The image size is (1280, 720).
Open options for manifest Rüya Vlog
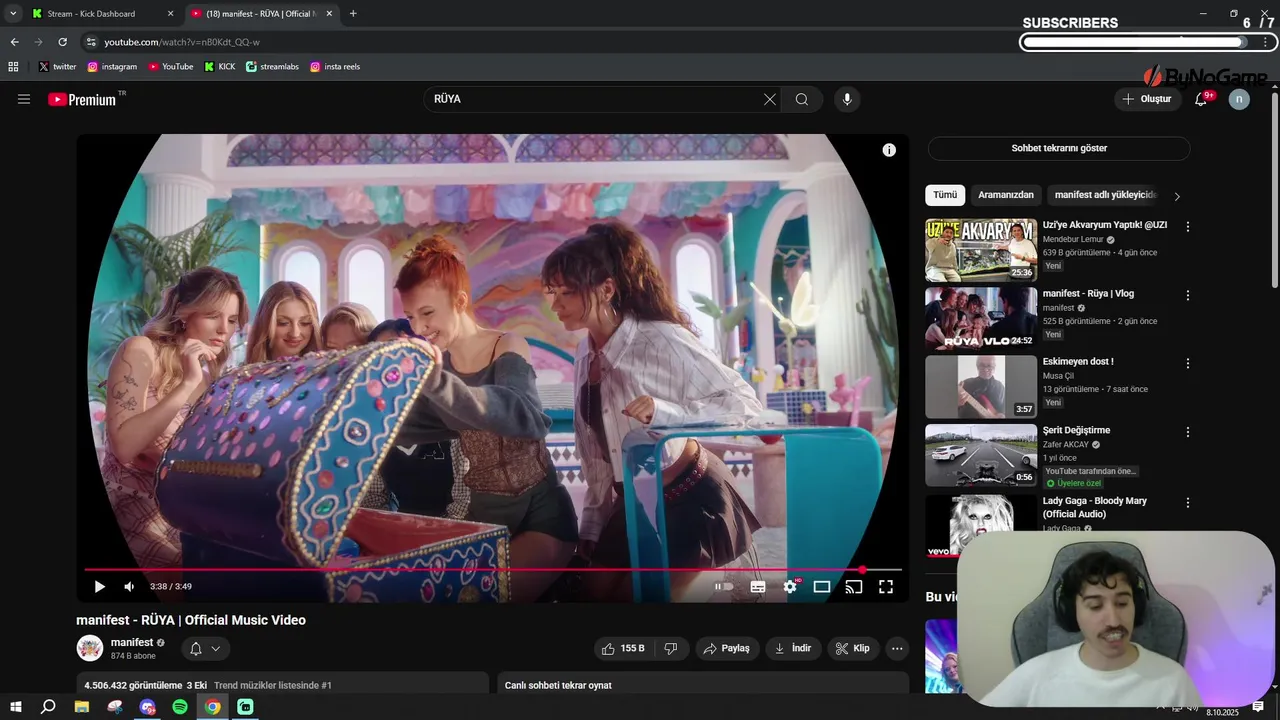tap(1188, 295)
